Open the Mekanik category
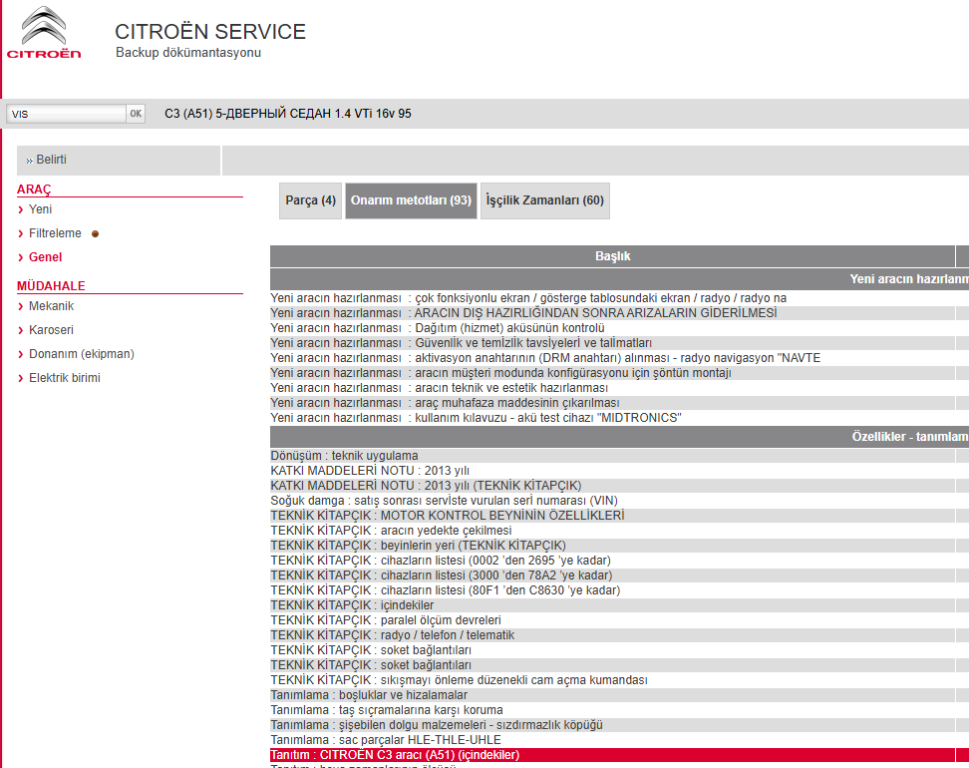 51,306
